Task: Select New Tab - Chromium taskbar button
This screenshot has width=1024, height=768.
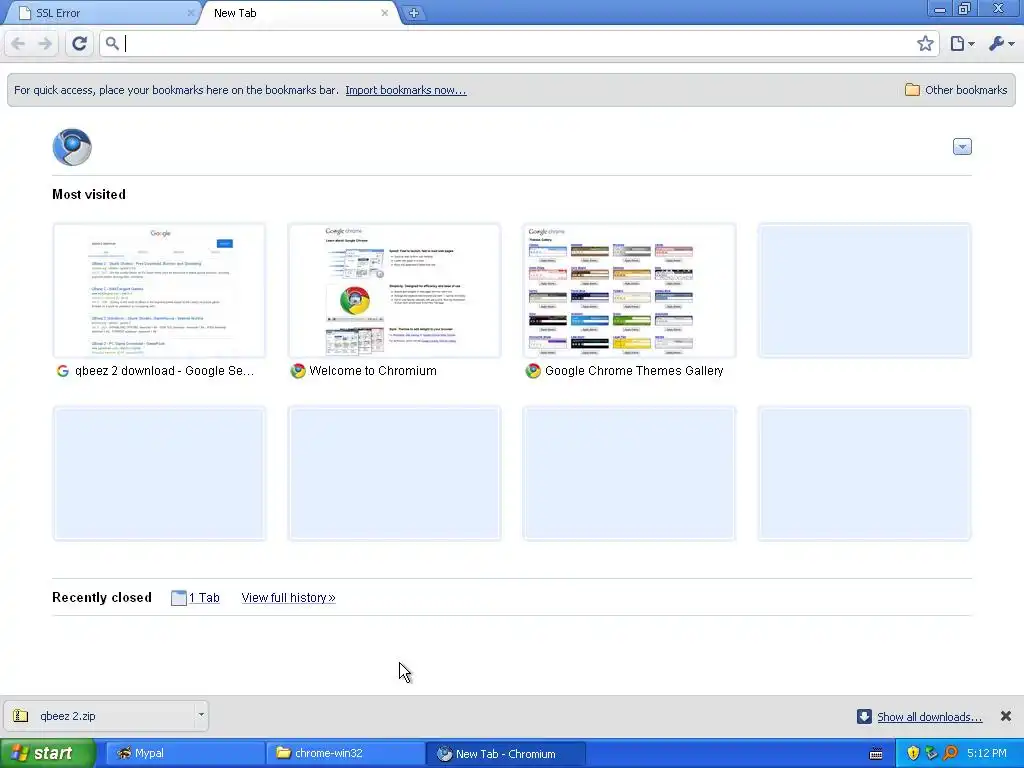Action: click(x=505, y=753)
